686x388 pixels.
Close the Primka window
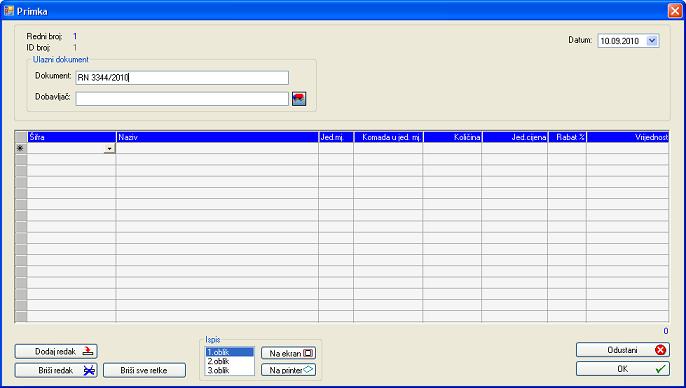(675, 11)
